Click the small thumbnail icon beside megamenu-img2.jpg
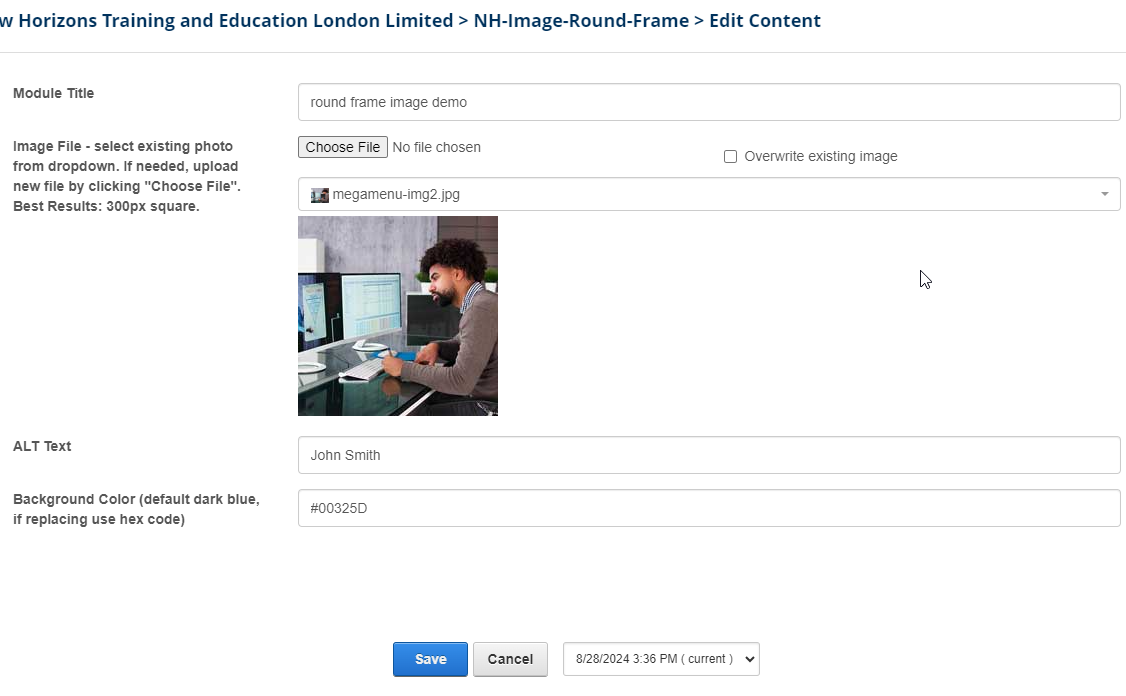 (320, 195)
